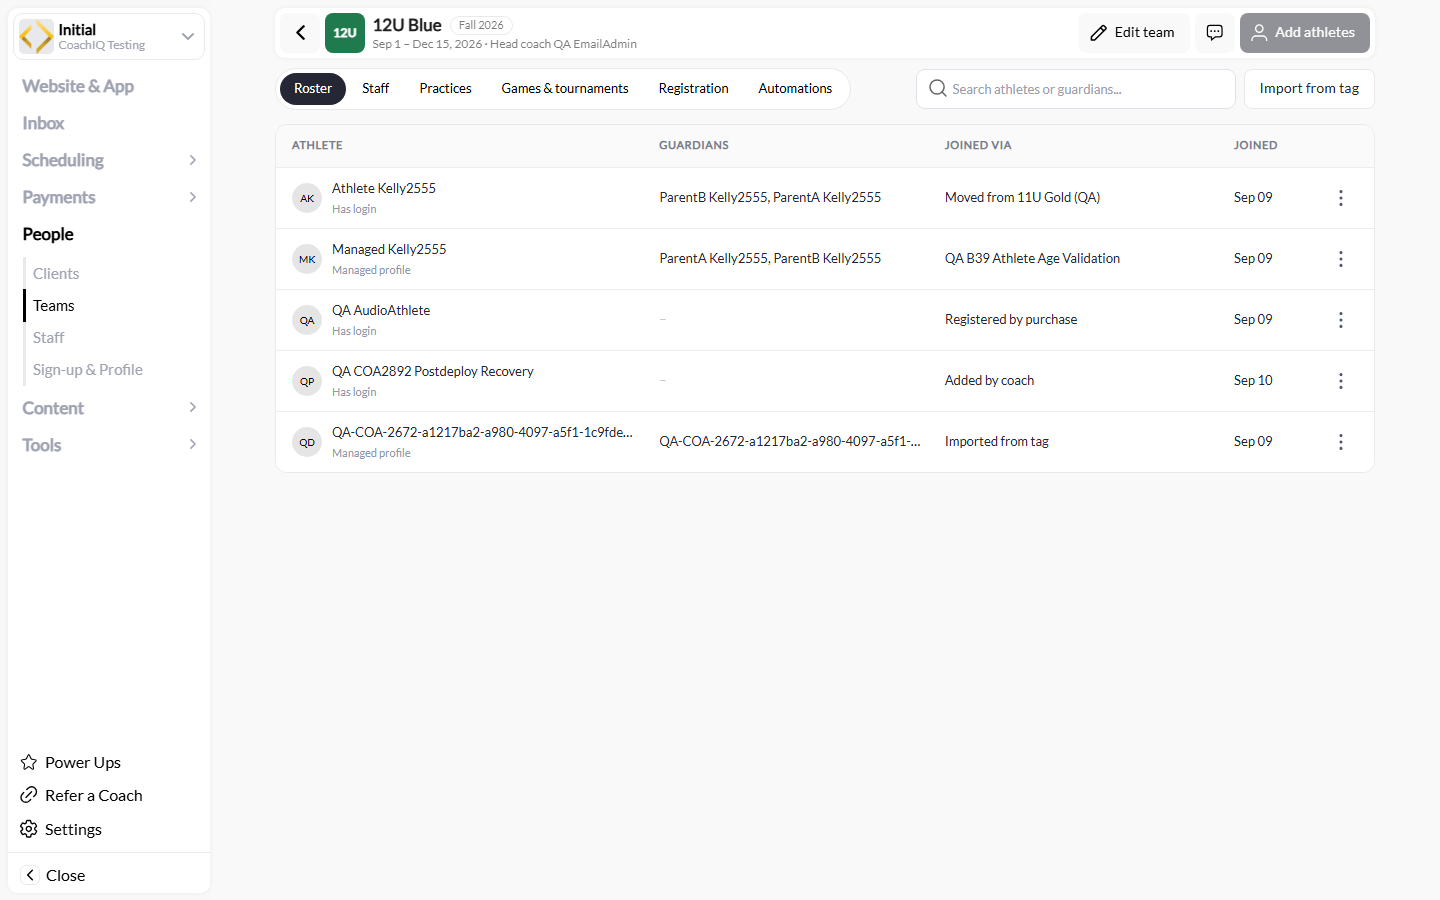The width and height of the screenshot is (1440, 900).
Task: Click the Refer a Coach link icon
Action: (x=29, y=795)
